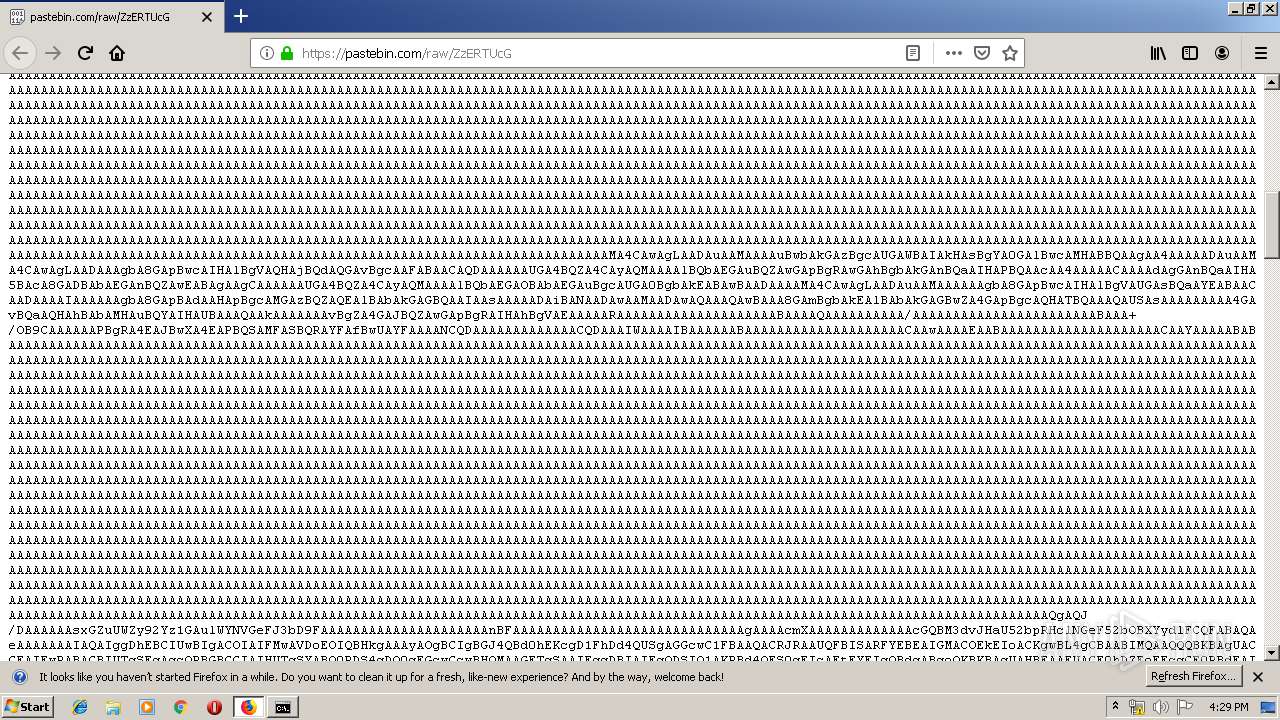Open the media player taskbar icon
The width and height of the screenshot is (1280, 720).
click(x=147, y=707)
